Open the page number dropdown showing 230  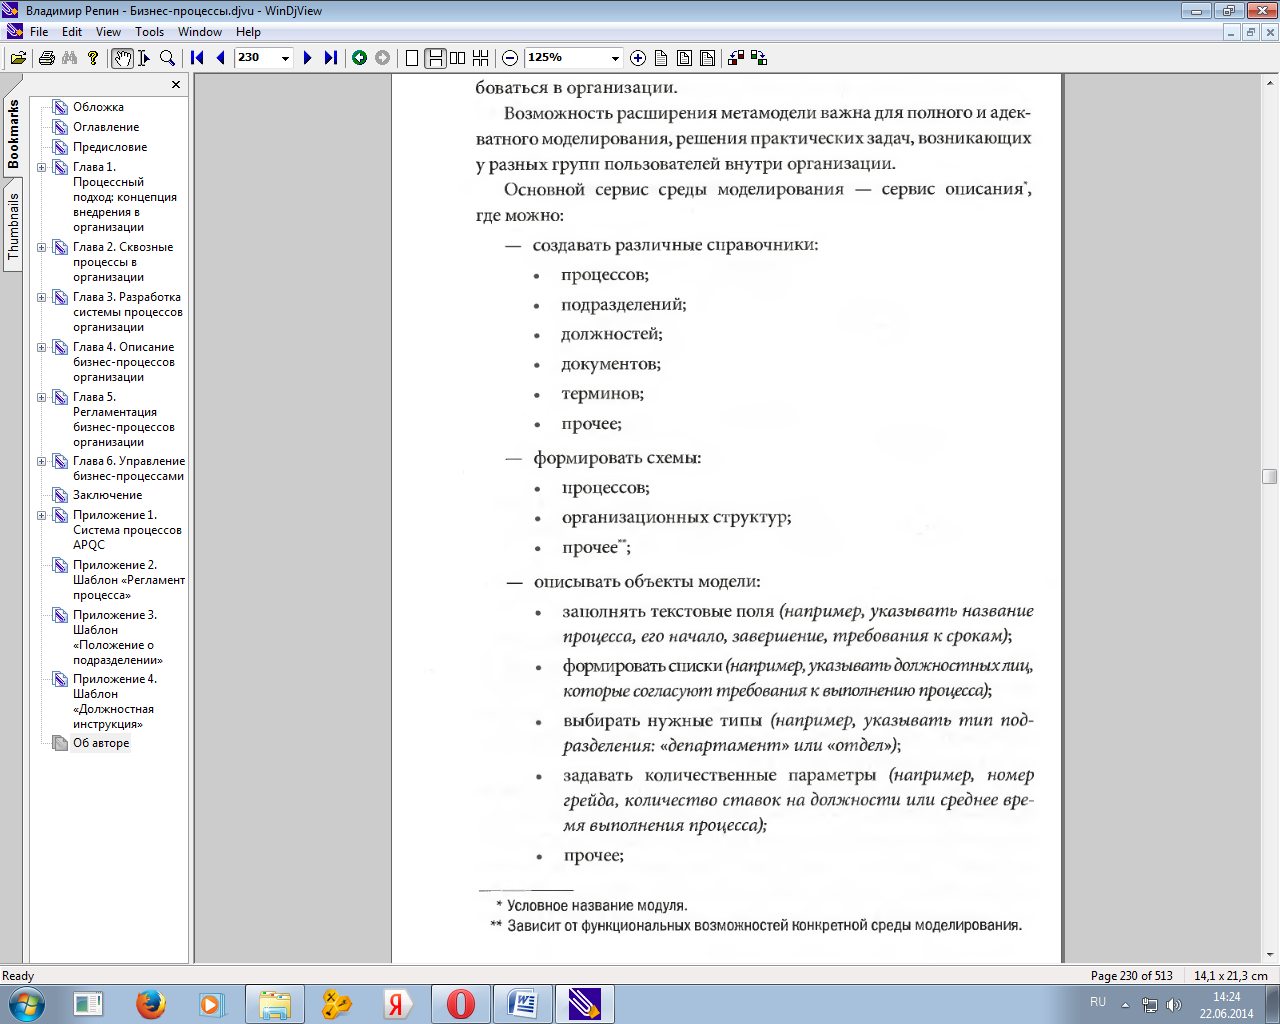(x=285, y=58)
